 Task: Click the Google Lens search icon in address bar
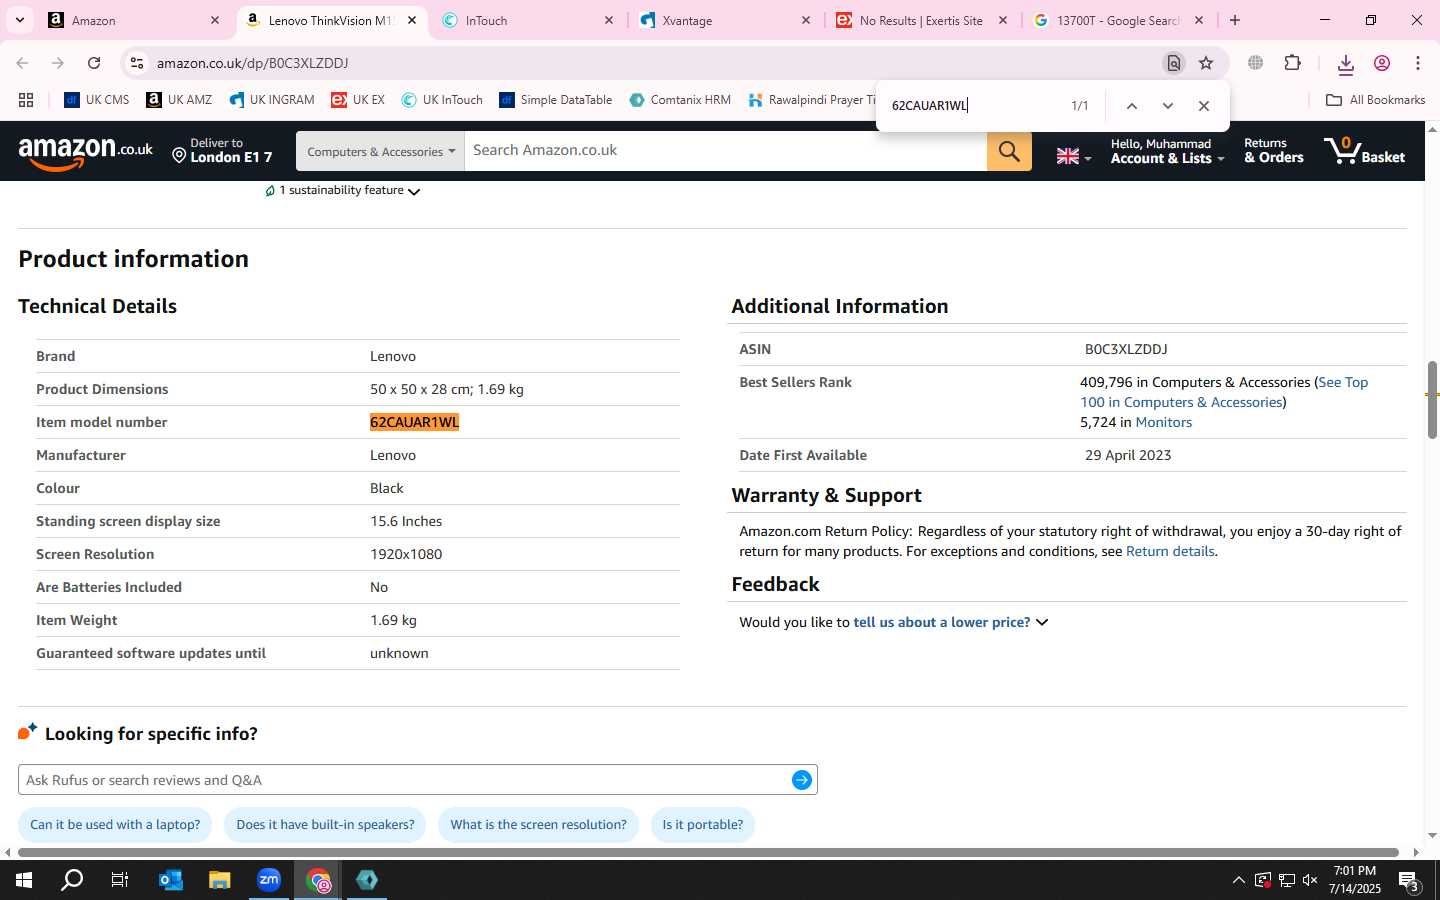tap(1174, 63)
